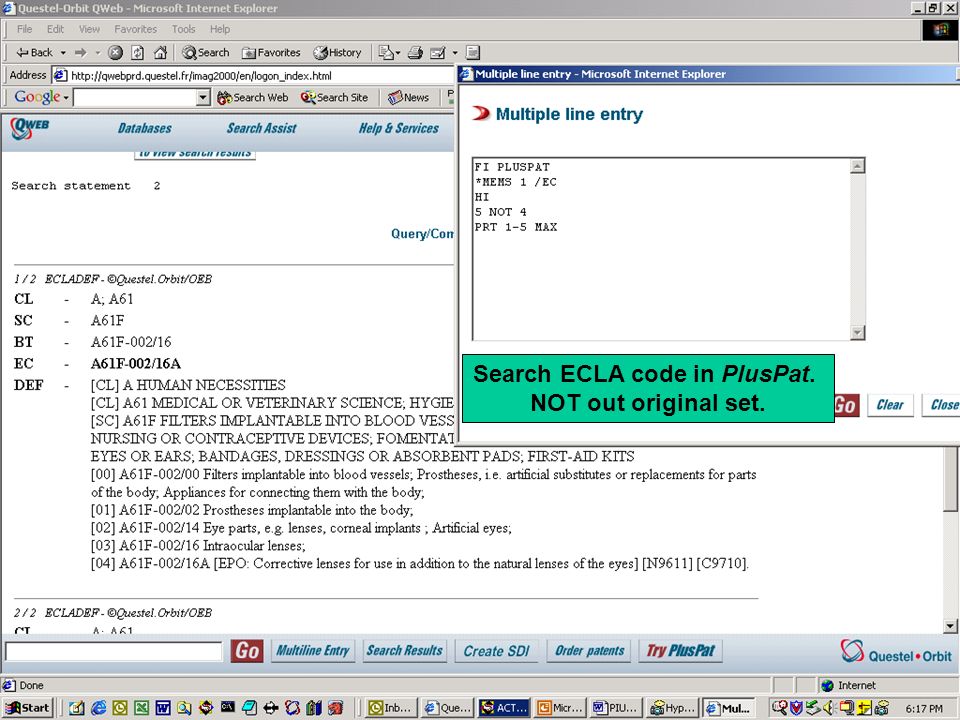
Task: Click the Google toolbar search field
Action: [135, 97]
